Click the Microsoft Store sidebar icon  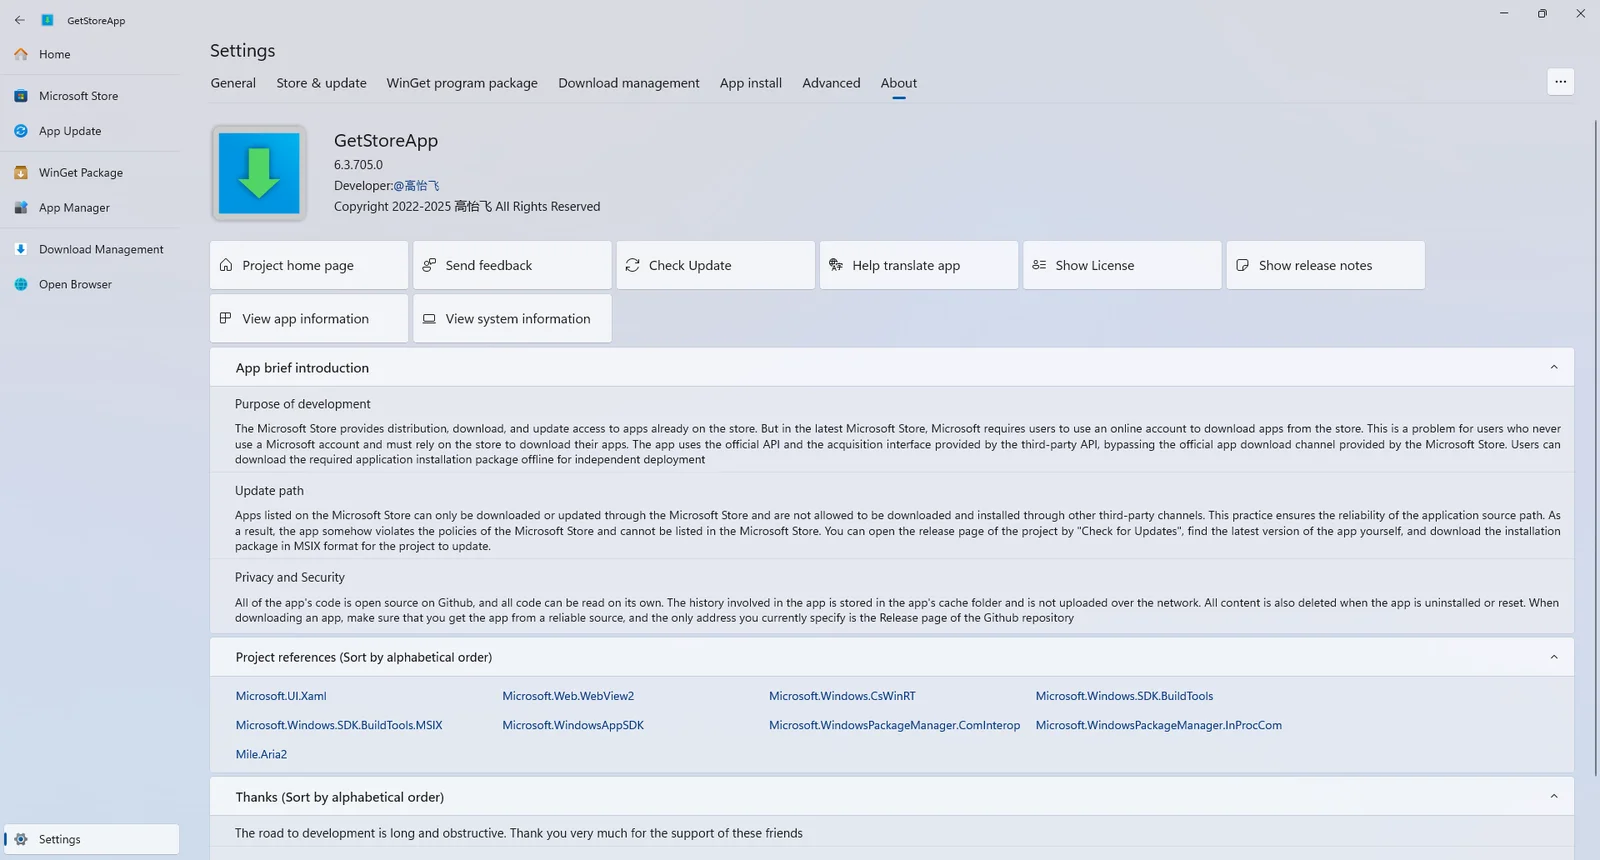coord(21,96)
